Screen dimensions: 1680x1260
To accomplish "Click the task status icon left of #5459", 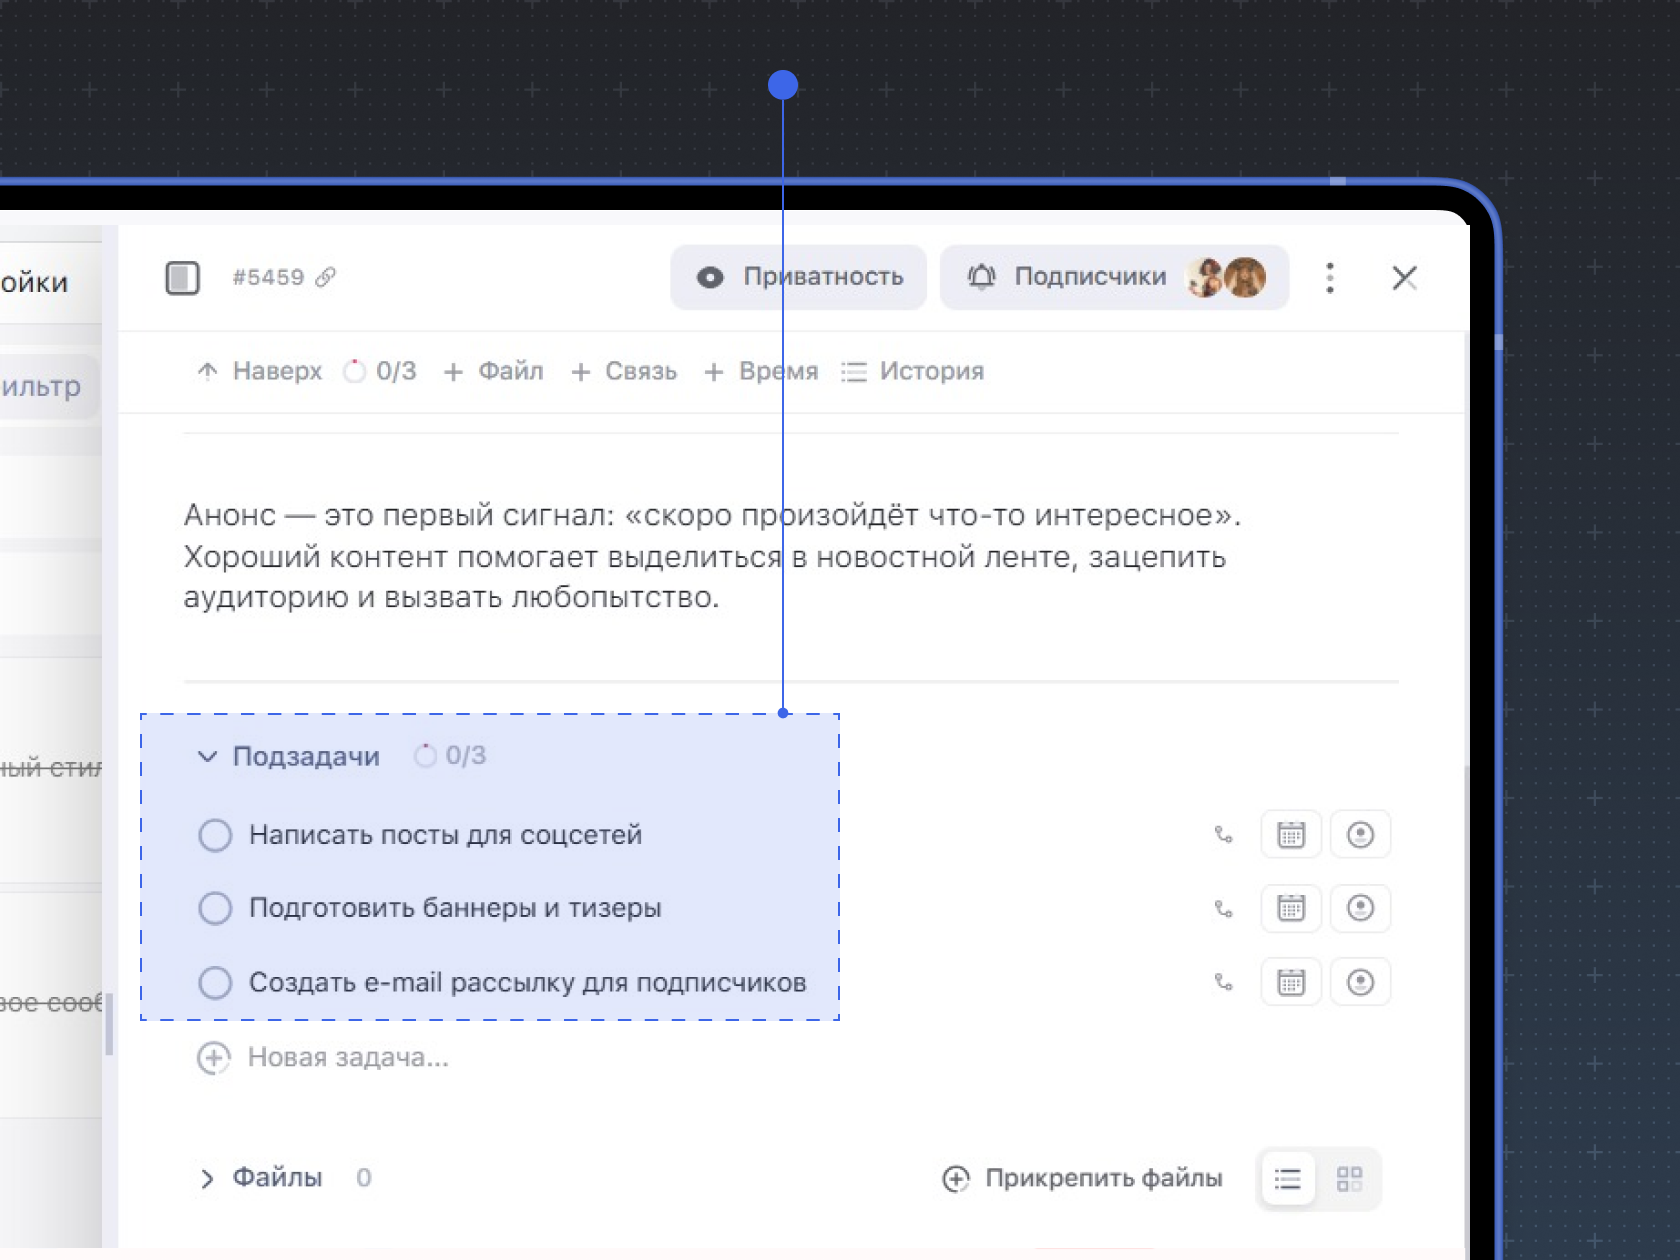I will 183,278.
